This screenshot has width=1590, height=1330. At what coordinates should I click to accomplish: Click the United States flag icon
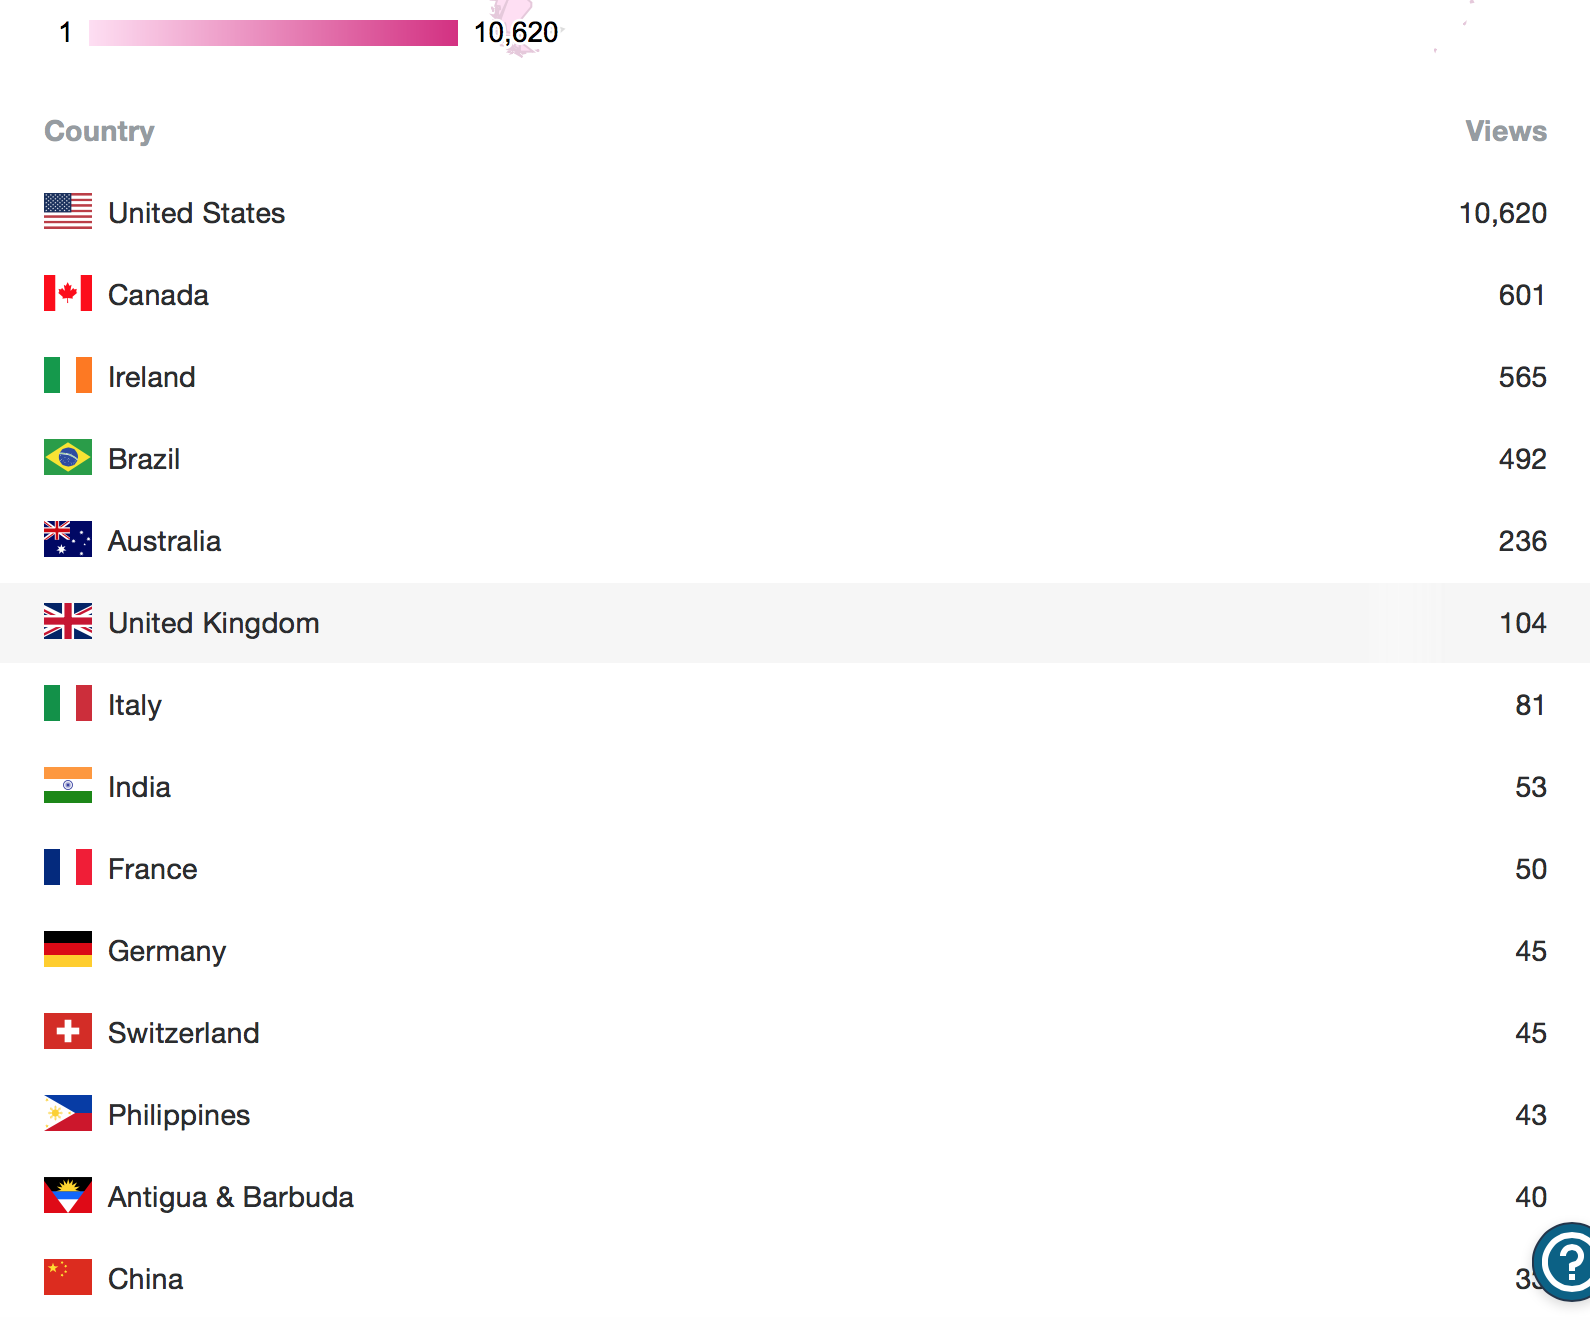pyautogui.click(x=68, y=211)
